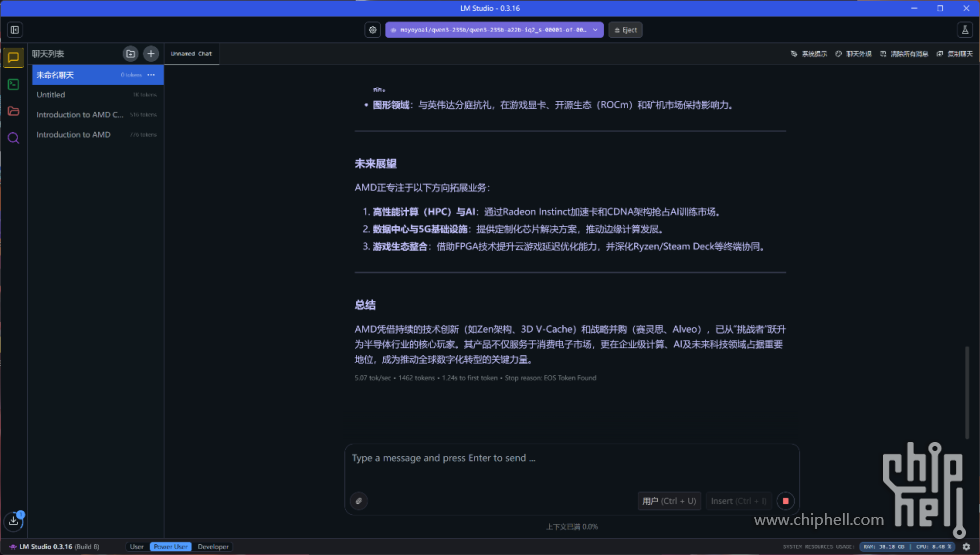
Task: Clear all messages in chat
Action: 904,54
